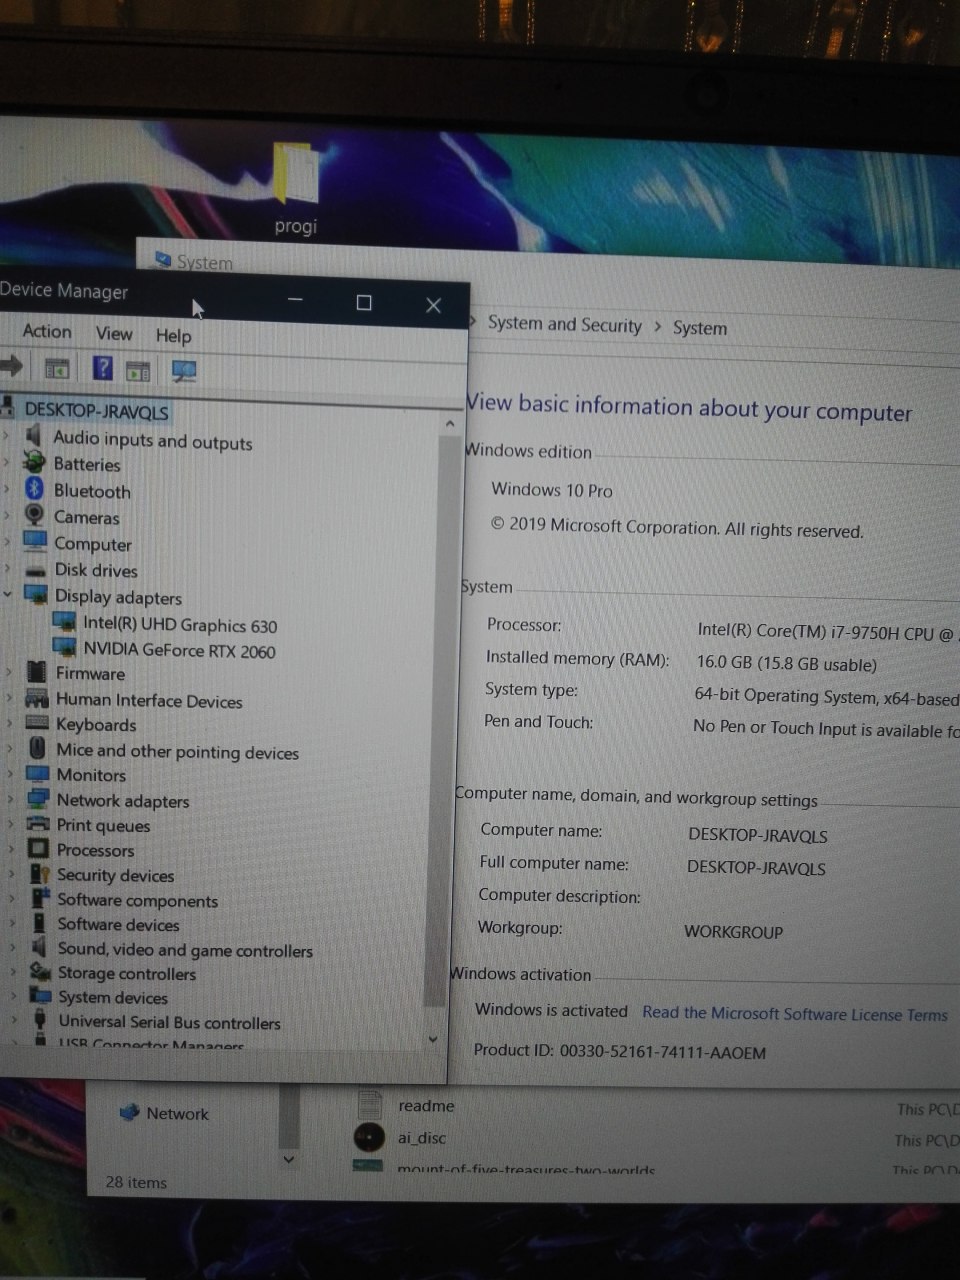This screenshot has height=1280, width=960.
Task: Click the Firmware chip icon
Action: click(x=37, y=671)
